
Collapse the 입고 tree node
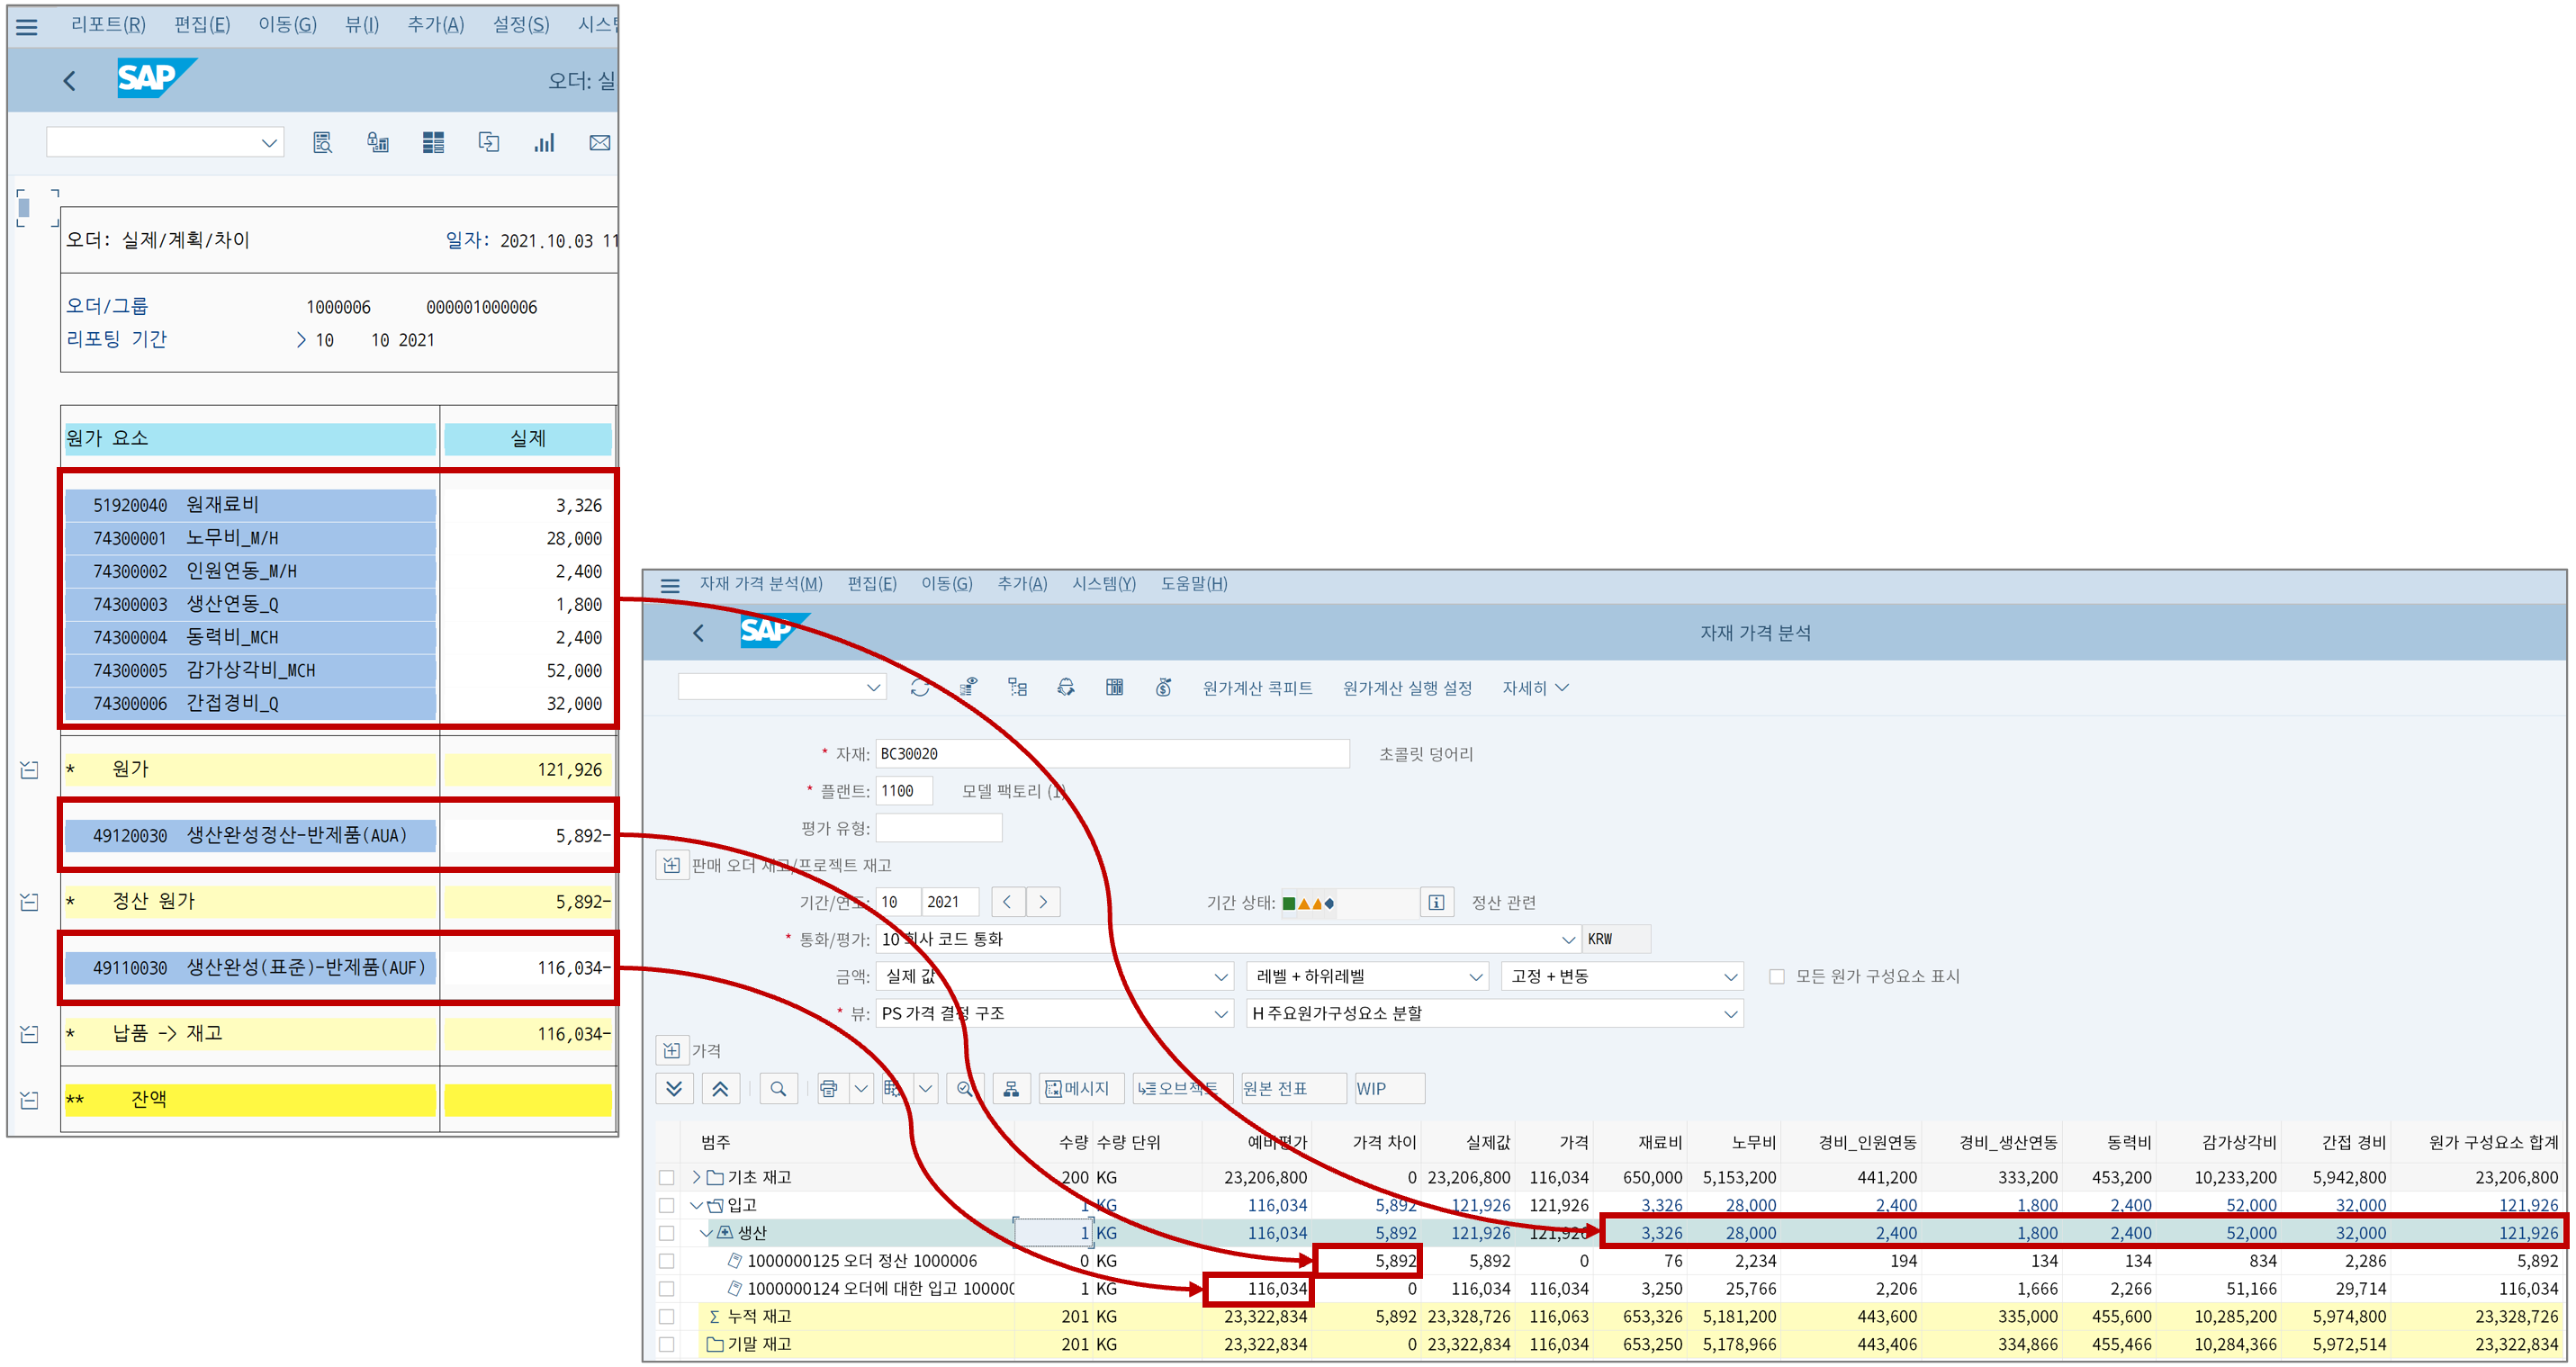[696, 1205]
